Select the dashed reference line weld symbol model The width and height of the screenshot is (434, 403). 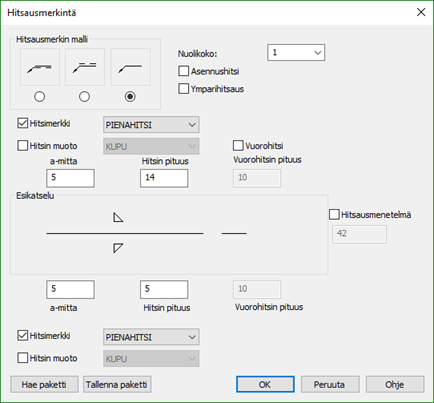[x=85, y=67]
